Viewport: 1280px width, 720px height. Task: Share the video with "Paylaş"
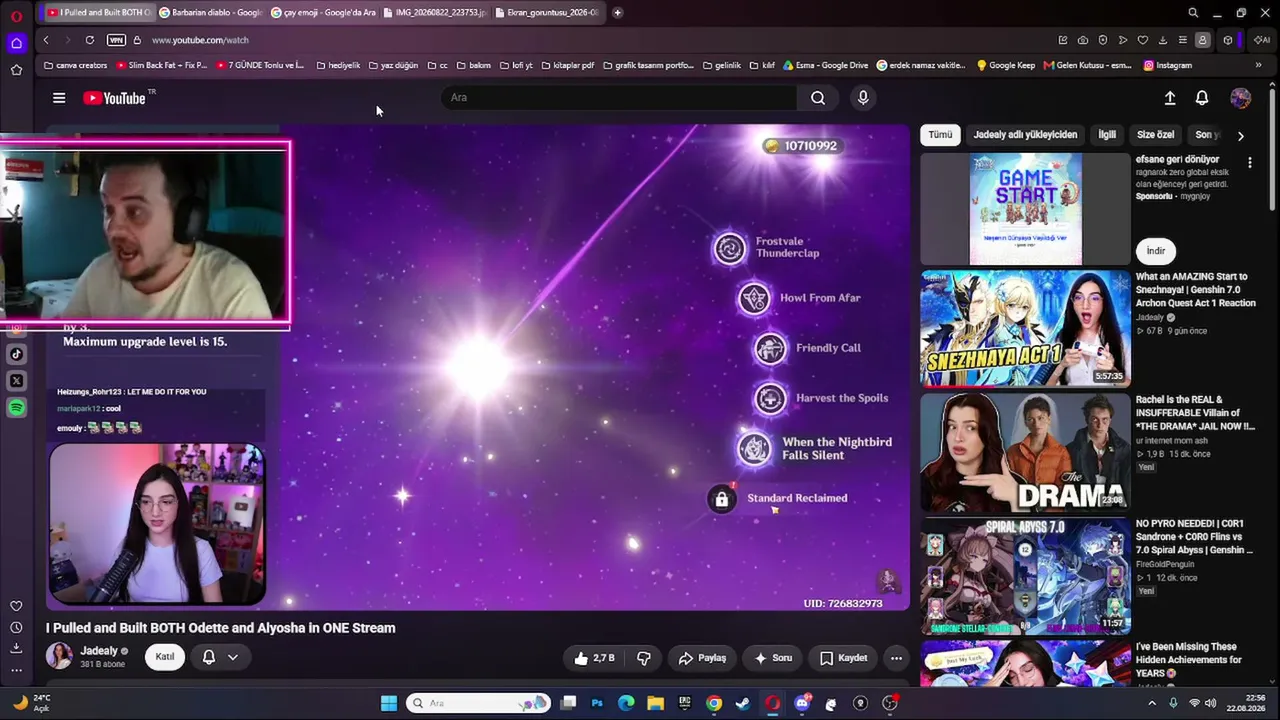coord(702,658)
